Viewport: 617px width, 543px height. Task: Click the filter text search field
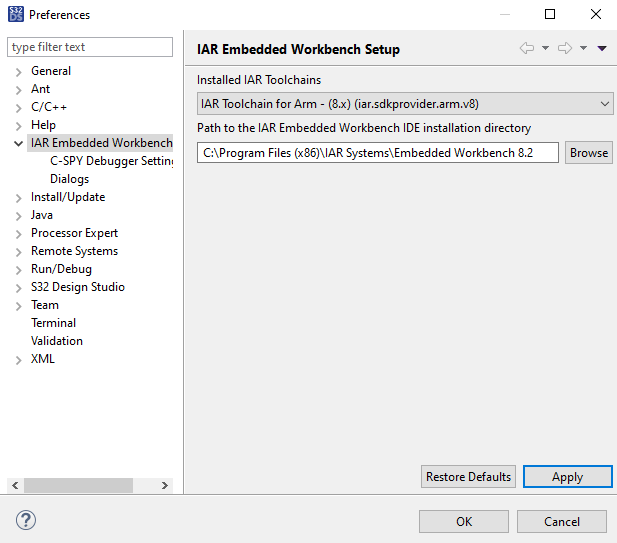(89, 47)
